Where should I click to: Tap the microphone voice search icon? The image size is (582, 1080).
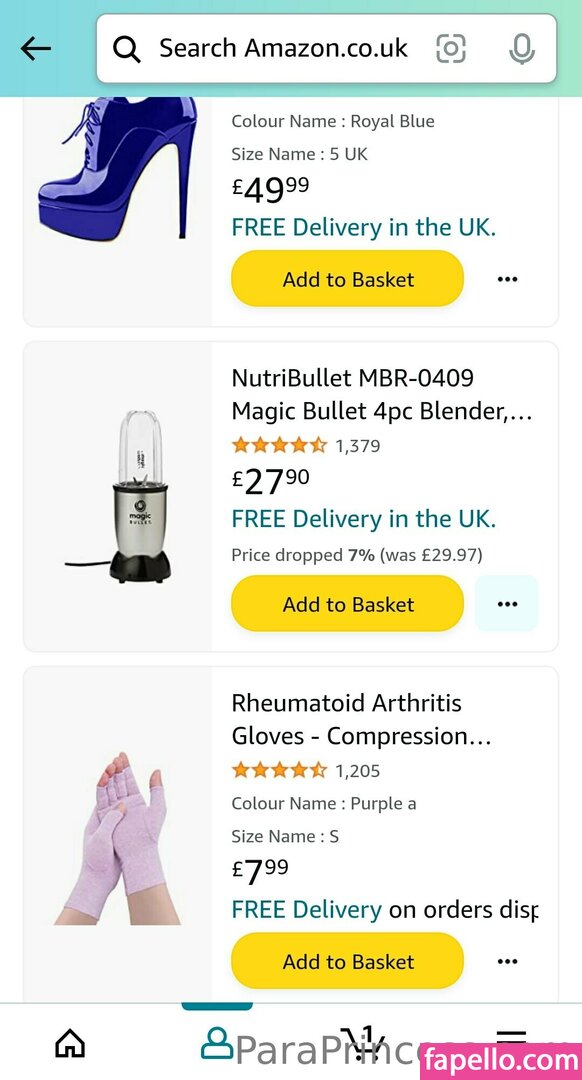521,48
